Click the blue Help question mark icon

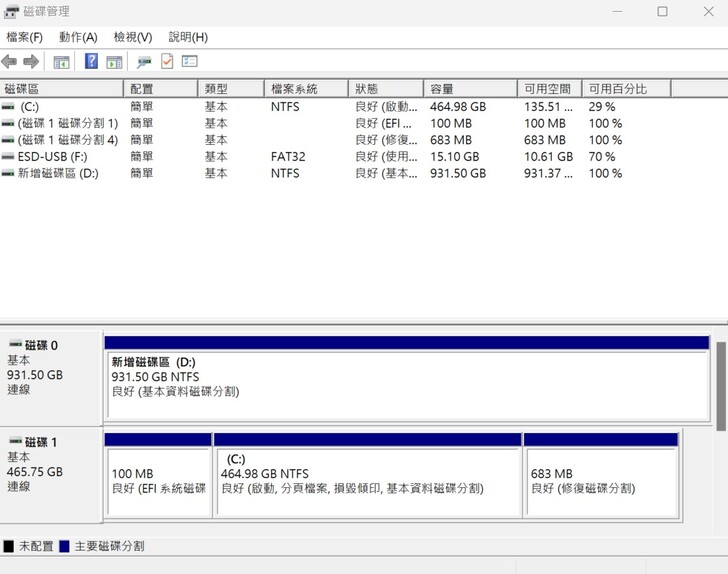91,62
